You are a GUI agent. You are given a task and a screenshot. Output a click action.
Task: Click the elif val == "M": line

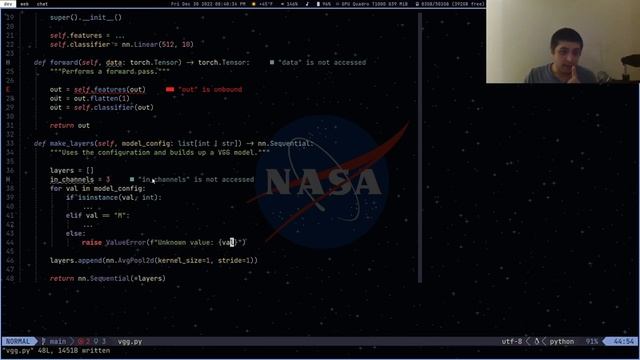(x=98, y=216)
